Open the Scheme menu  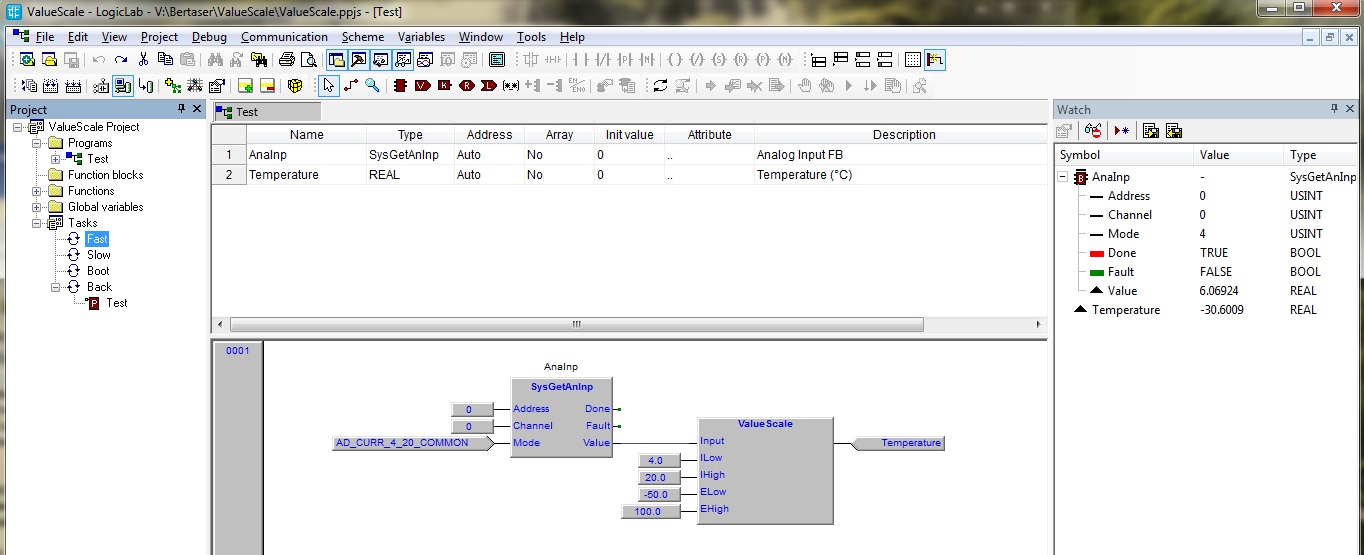[363, 37]
